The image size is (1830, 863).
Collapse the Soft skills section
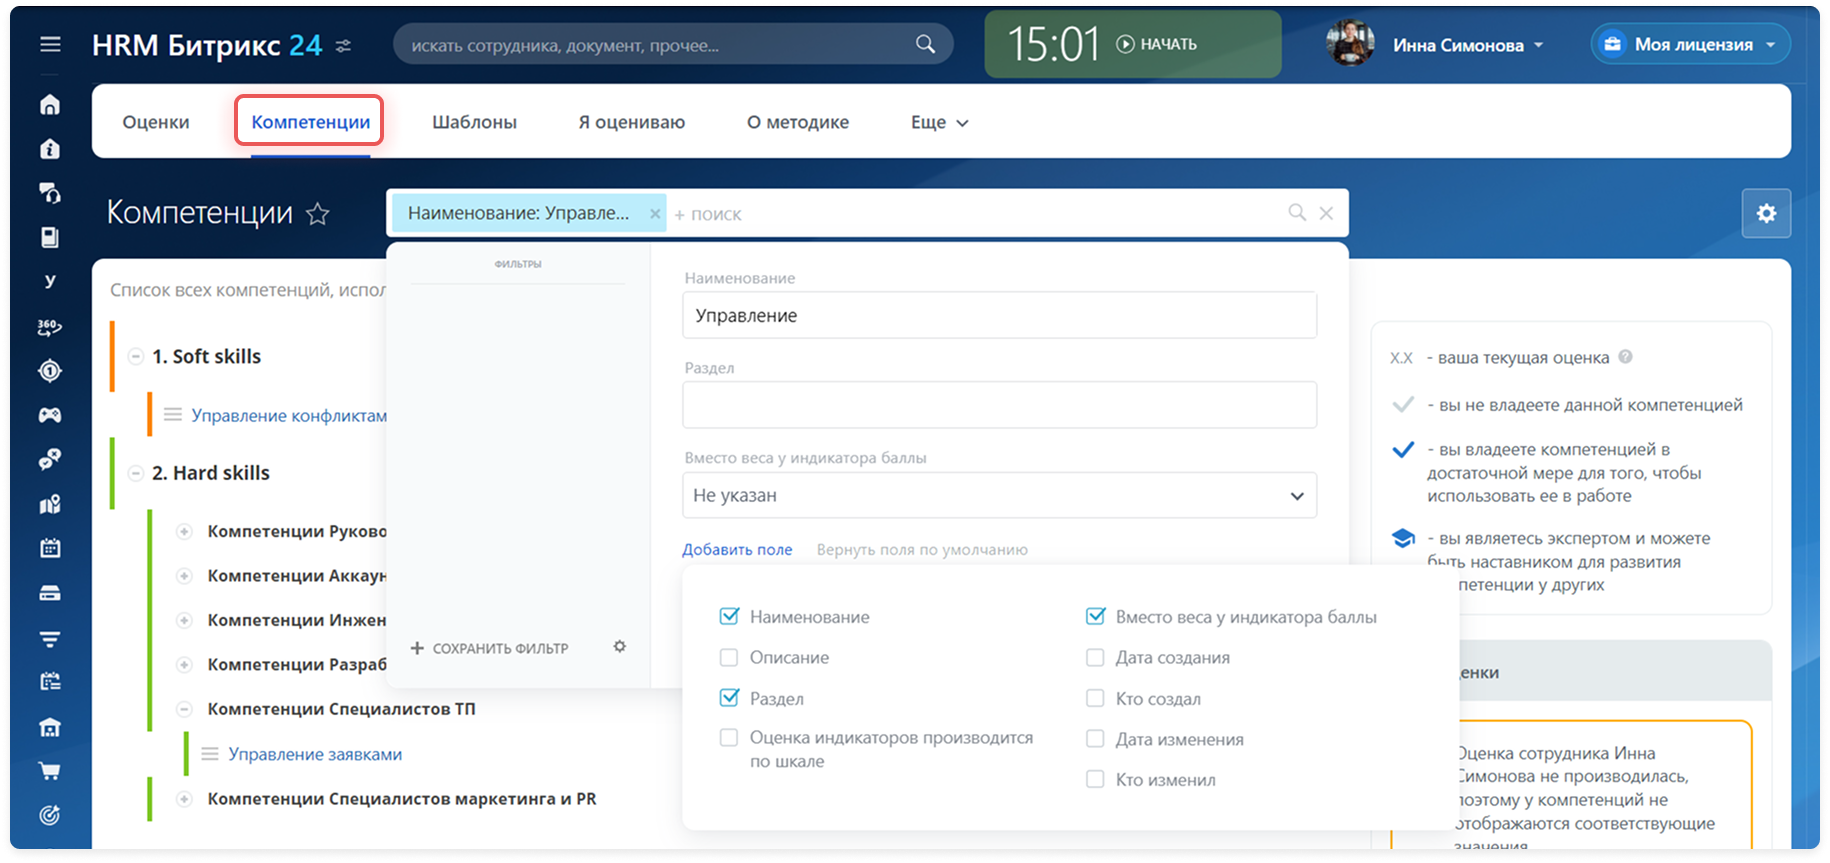[136, 357]
